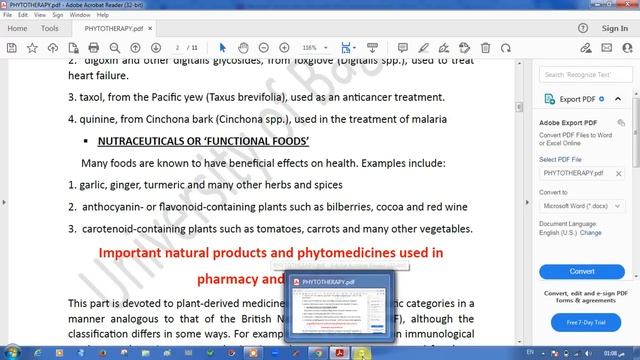This screenshot has width=640, height=360.
Task: Switch to the Tools tab
Action: click(49, 28)
